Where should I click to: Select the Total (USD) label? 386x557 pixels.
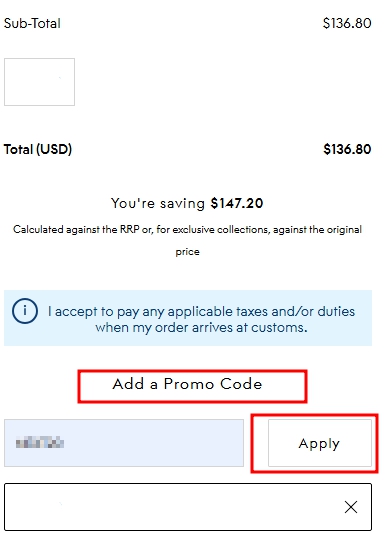(x=38, y=149)
